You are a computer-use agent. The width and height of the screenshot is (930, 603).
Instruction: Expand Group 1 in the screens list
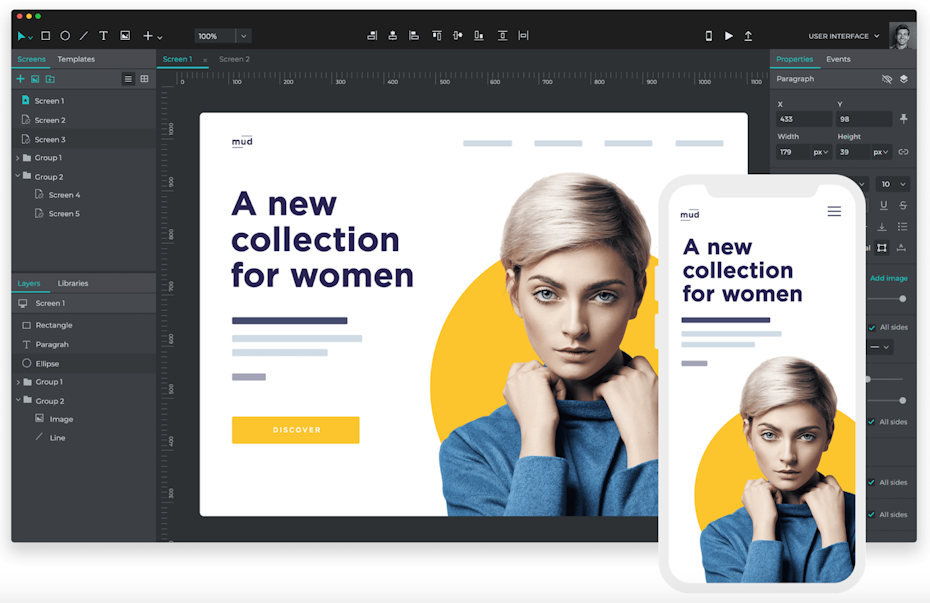[x=17, y=158]
